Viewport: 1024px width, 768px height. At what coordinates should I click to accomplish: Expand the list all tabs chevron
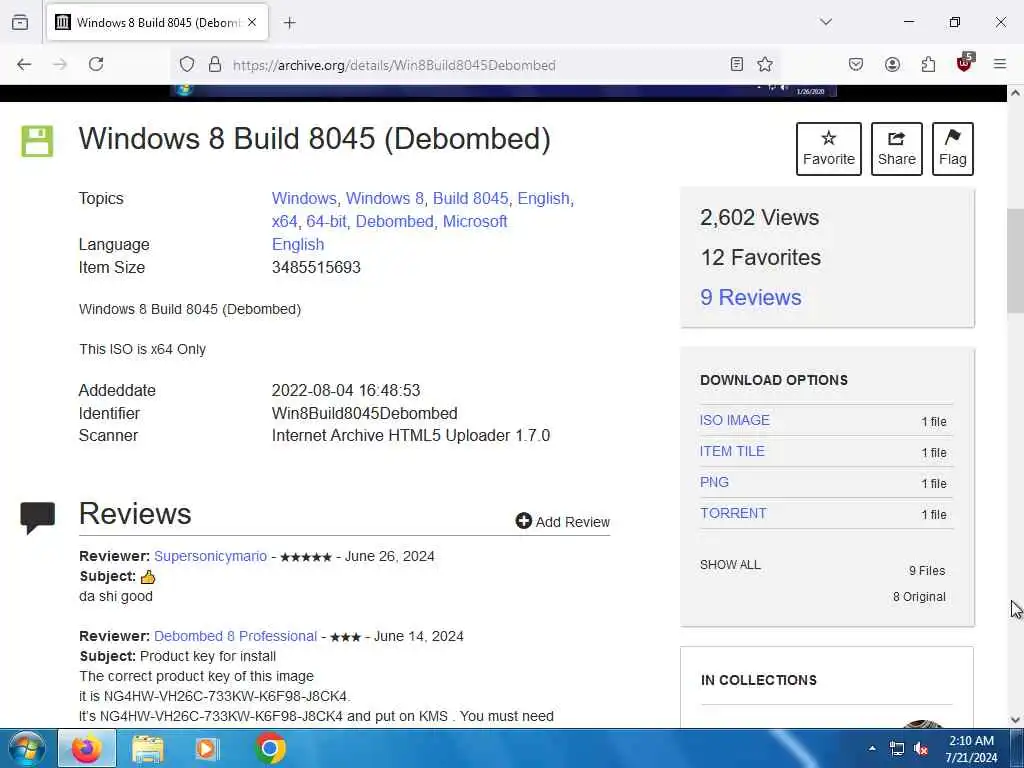click(x=826, y=22)
